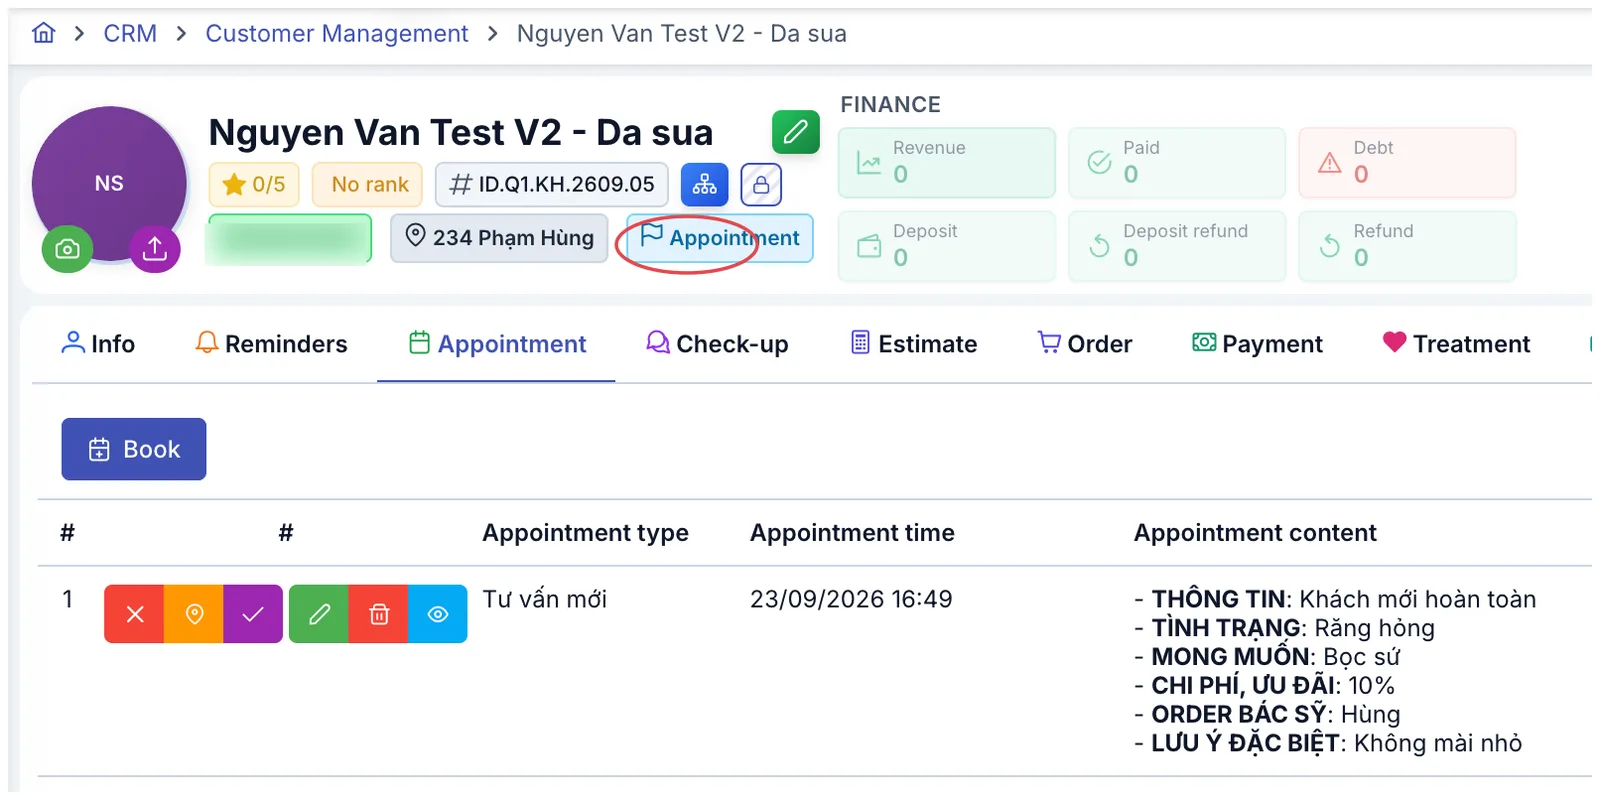This screenshot has width=1600, height=800.
Task: Go to the home breadcrumb icon
Action: (43, 33)
